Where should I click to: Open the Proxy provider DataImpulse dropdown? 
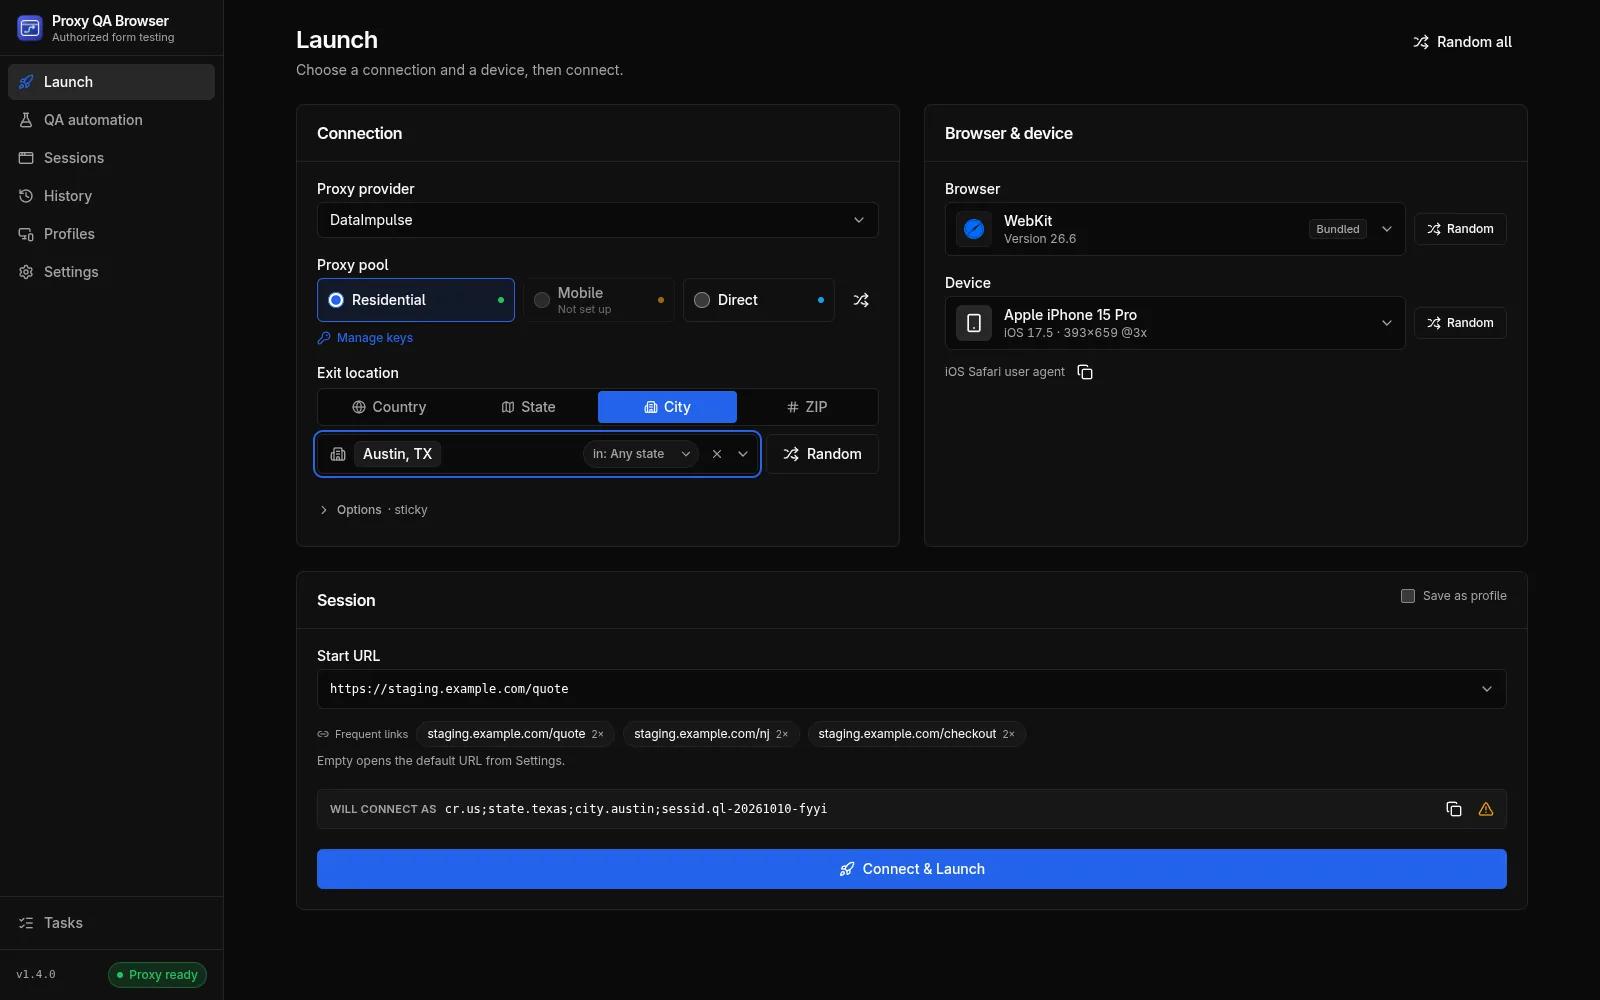(x=598, y=220)
